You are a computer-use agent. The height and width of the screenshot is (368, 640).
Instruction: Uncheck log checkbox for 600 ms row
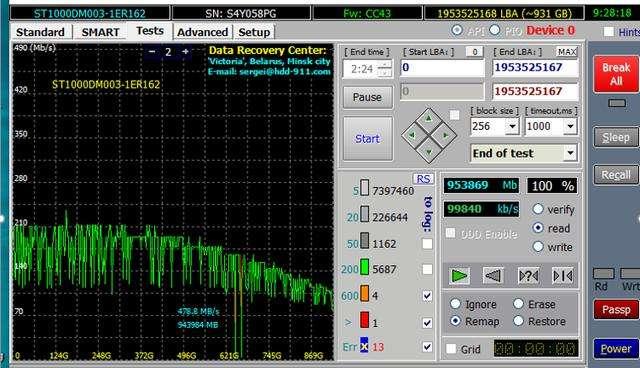pos(427,296)
